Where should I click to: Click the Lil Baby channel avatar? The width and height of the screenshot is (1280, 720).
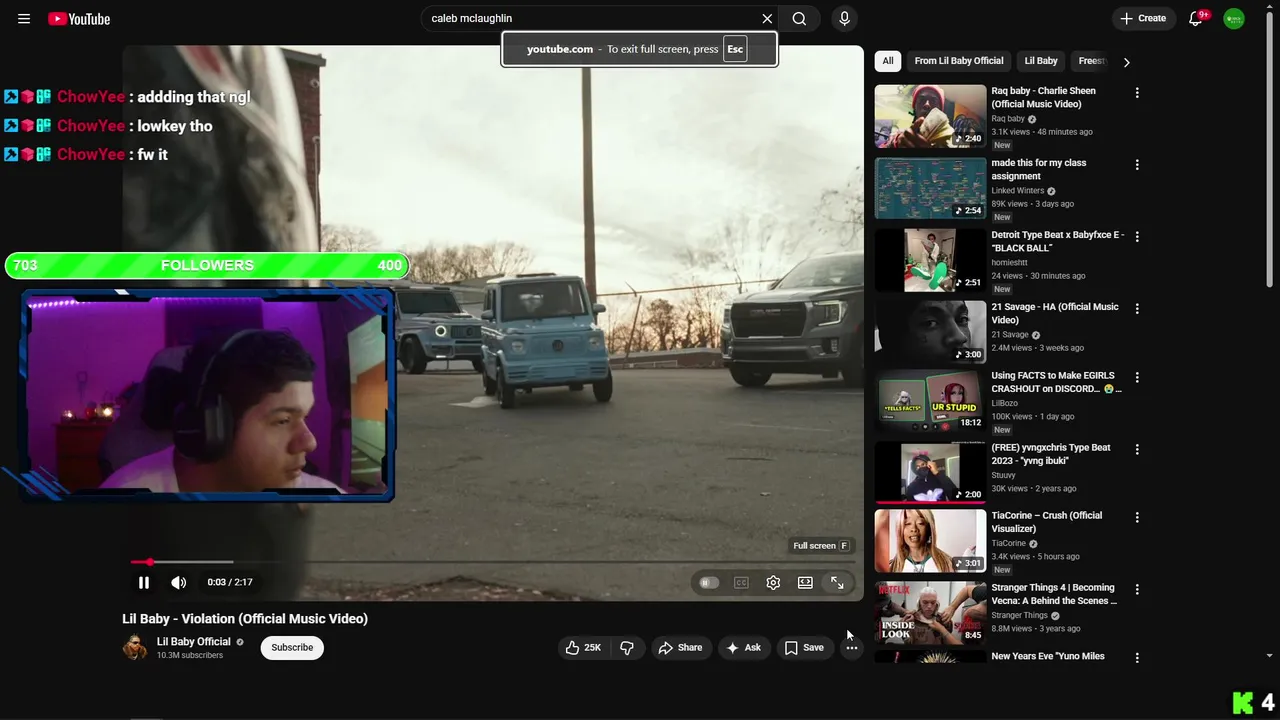[135, 648]
